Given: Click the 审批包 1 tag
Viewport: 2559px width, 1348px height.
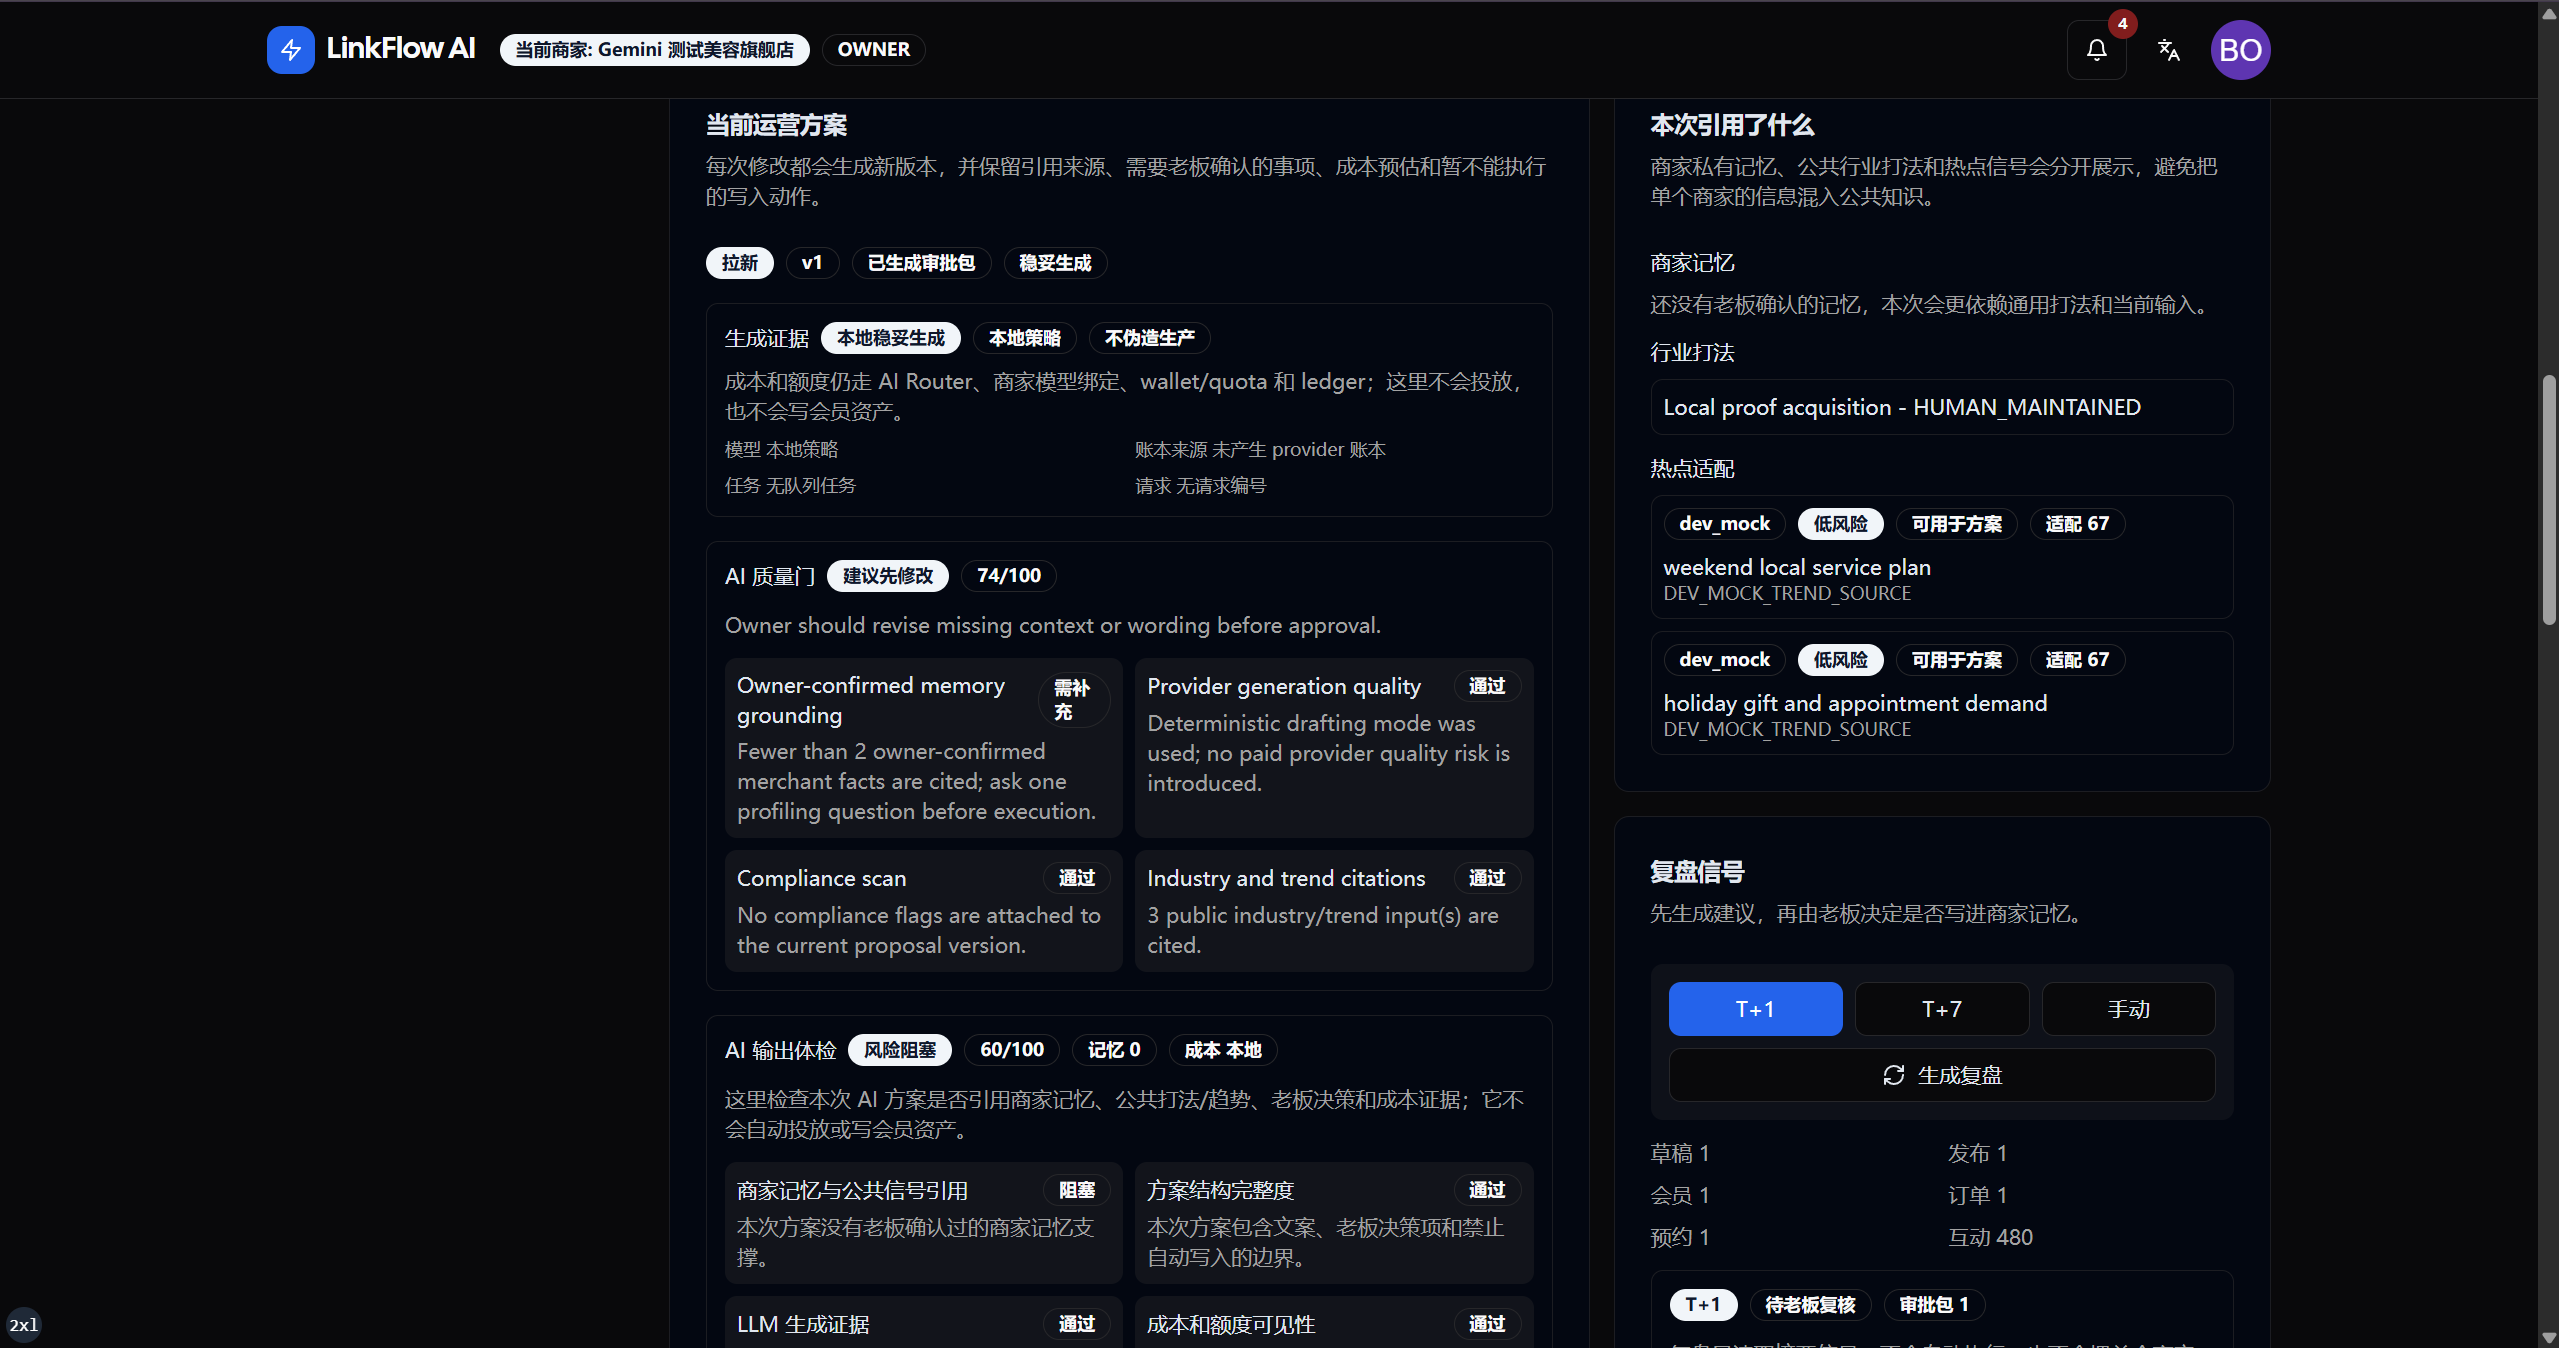Looking at the screenshot, I should coord(1934,1305).
